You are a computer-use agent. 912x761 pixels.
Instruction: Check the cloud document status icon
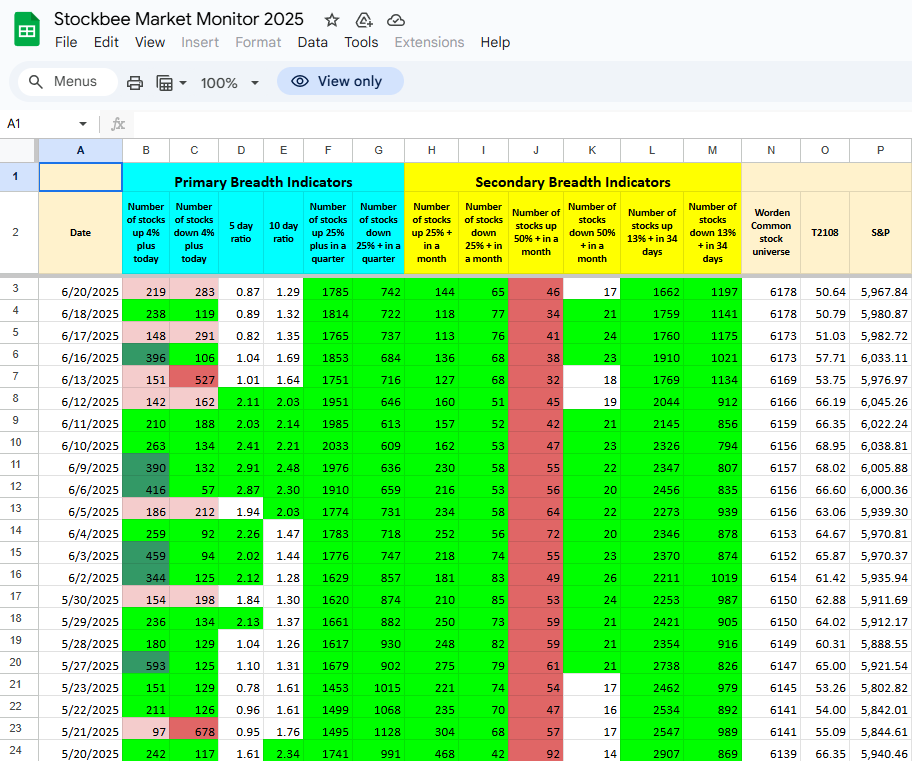click(396, 20)
